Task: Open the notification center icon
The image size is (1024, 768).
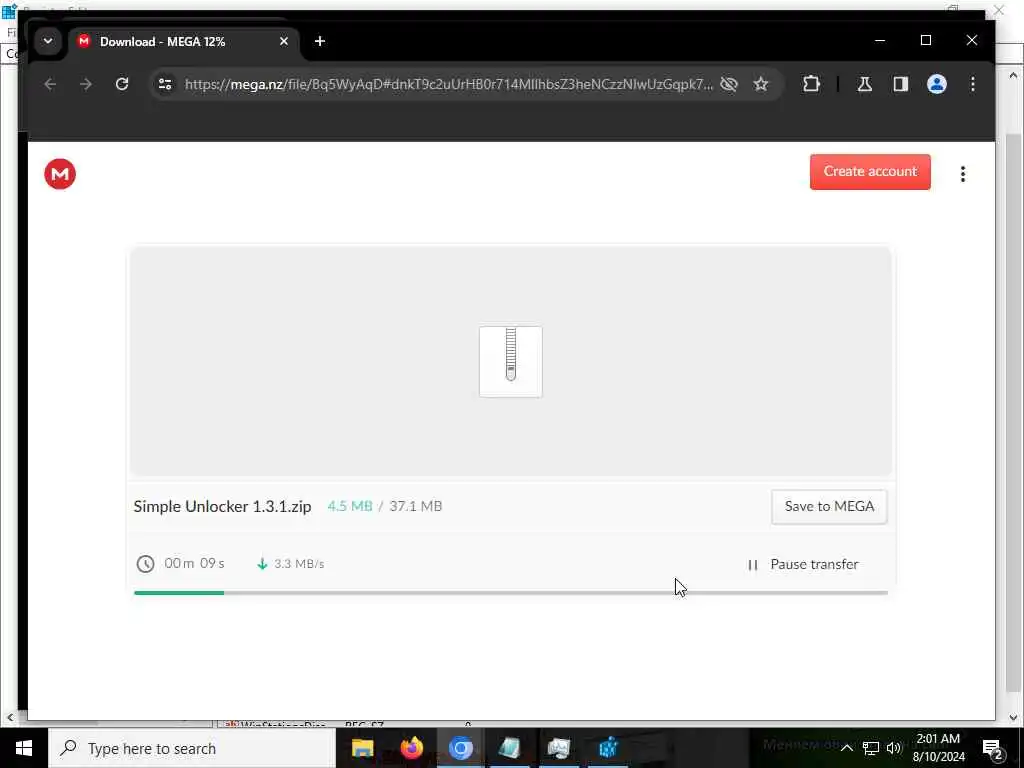Action: [x=992, y=748]
